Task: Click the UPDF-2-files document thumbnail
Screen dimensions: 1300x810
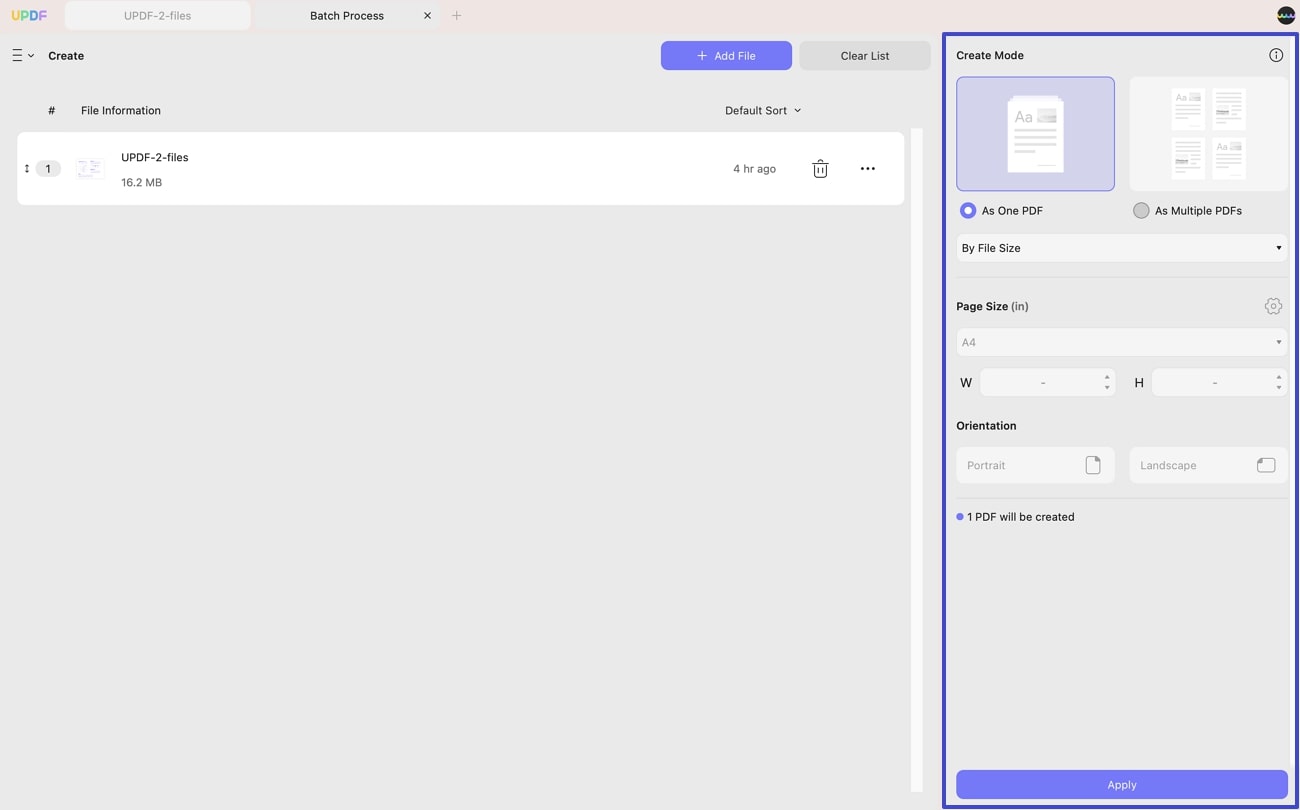Action: coord(90,169)
